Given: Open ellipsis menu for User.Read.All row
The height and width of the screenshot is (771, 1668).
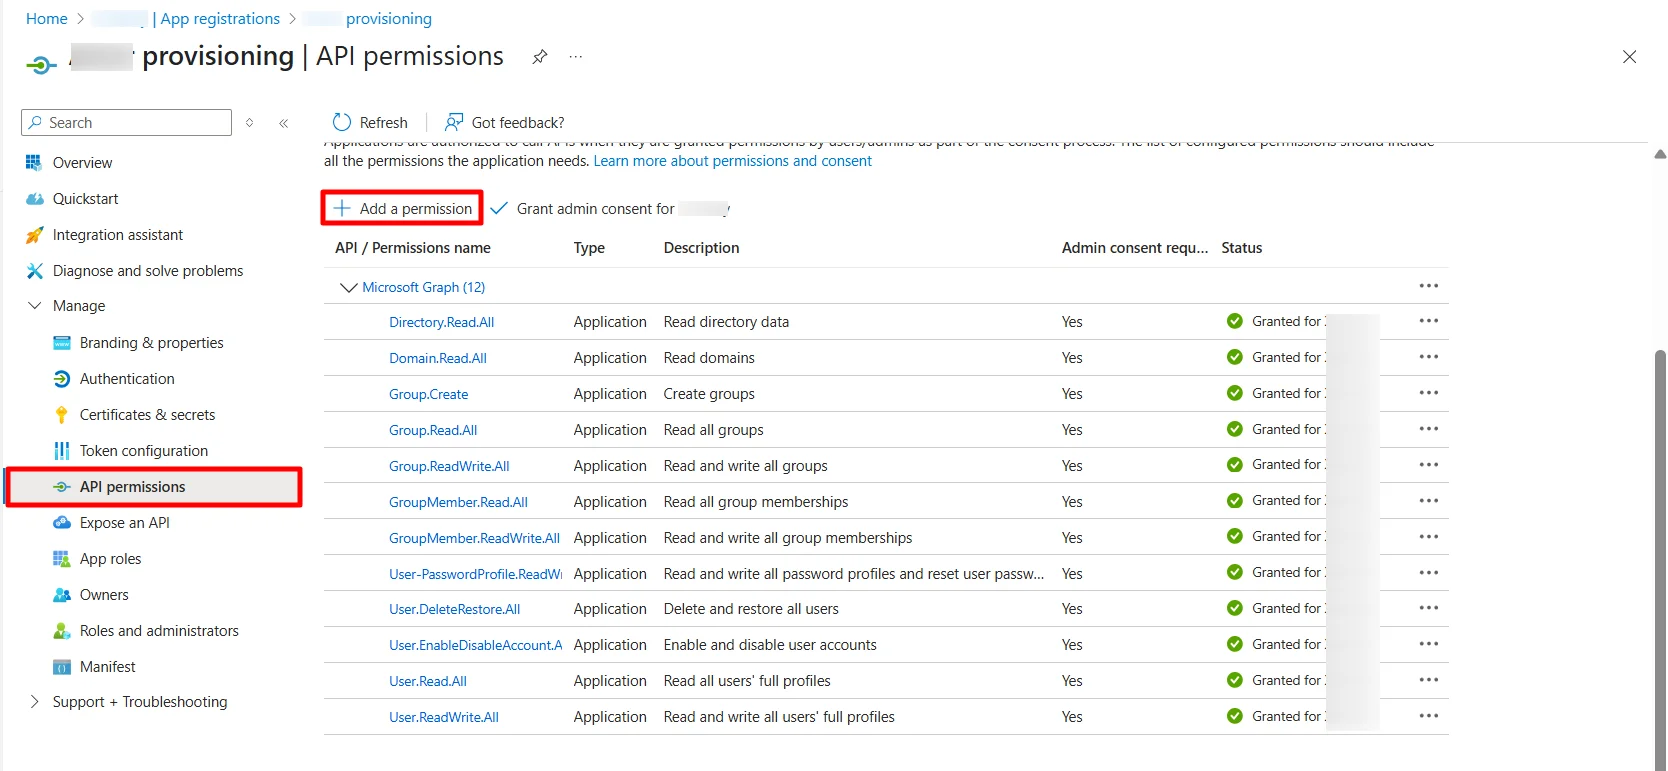Looking at the screenshot, I should pyautogui.click(x=1428, y=680).
